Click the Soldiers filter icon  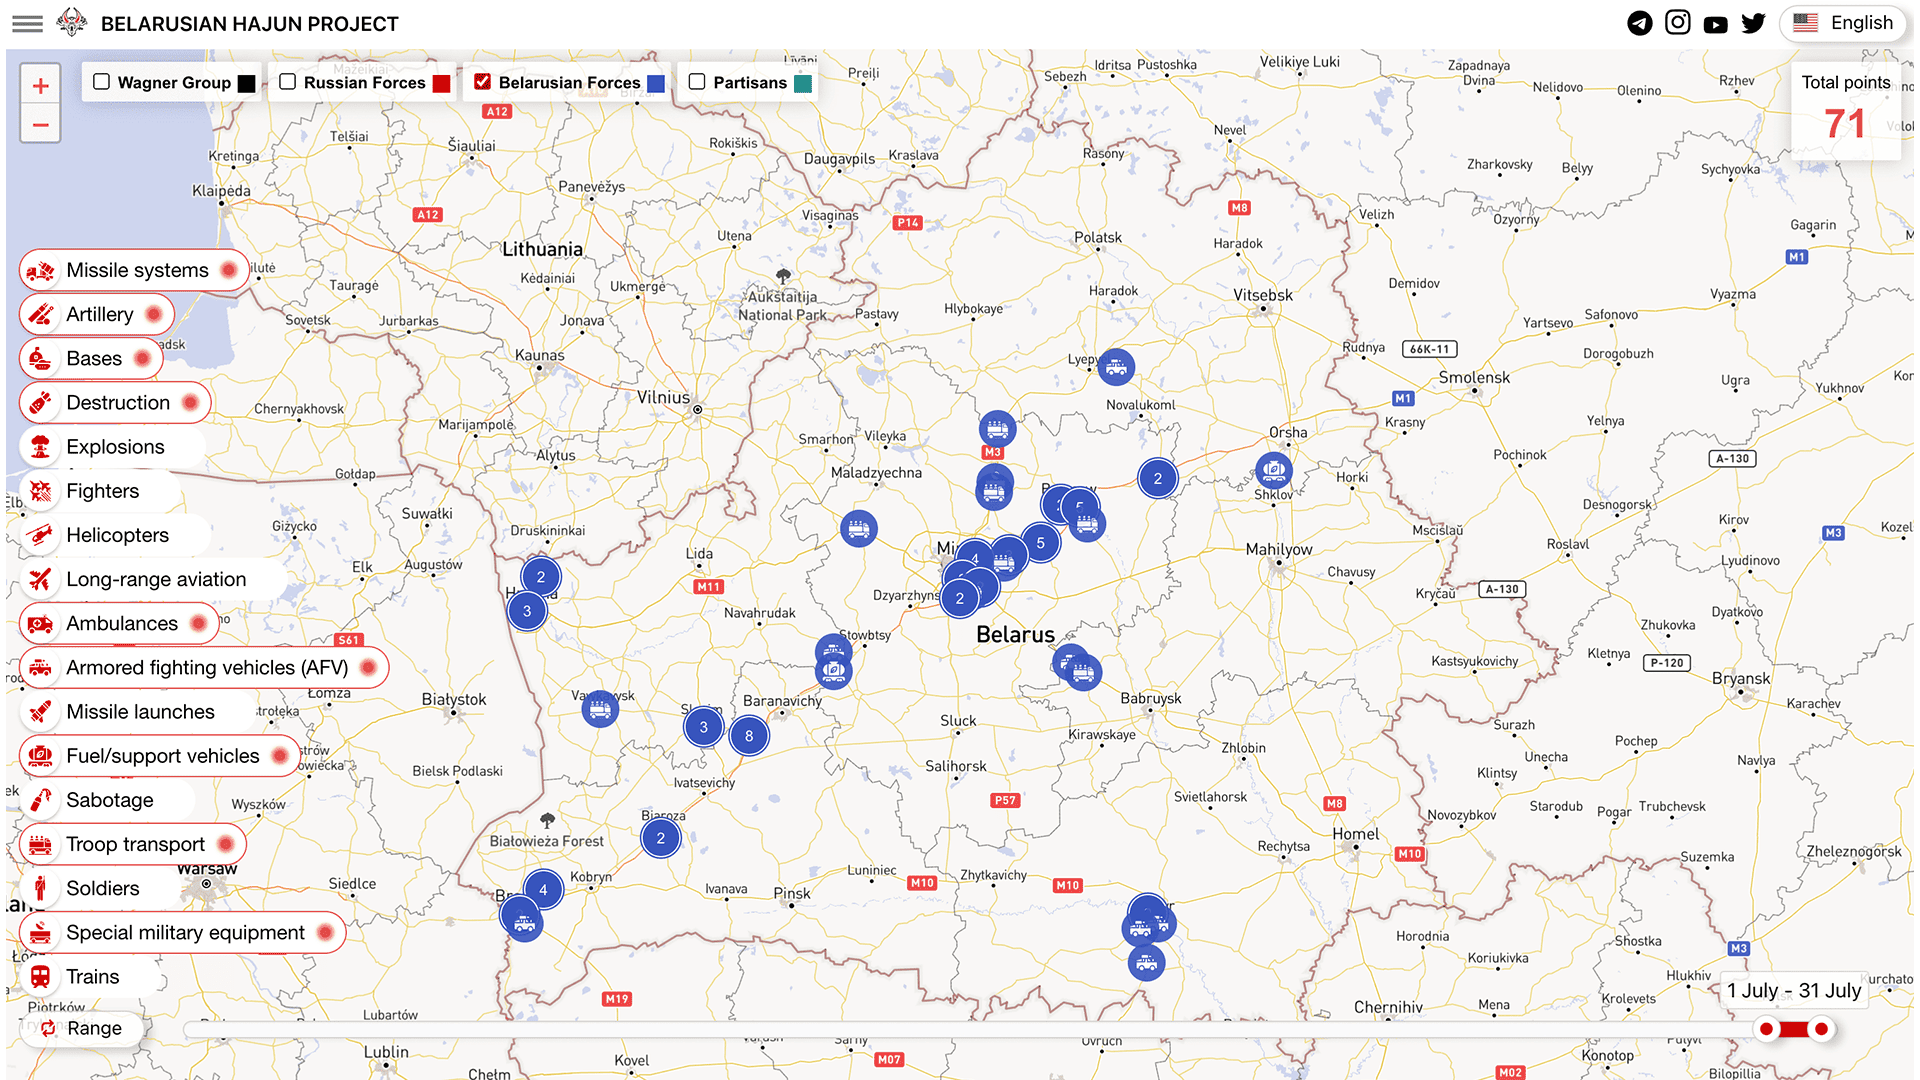tap(40, 888)
